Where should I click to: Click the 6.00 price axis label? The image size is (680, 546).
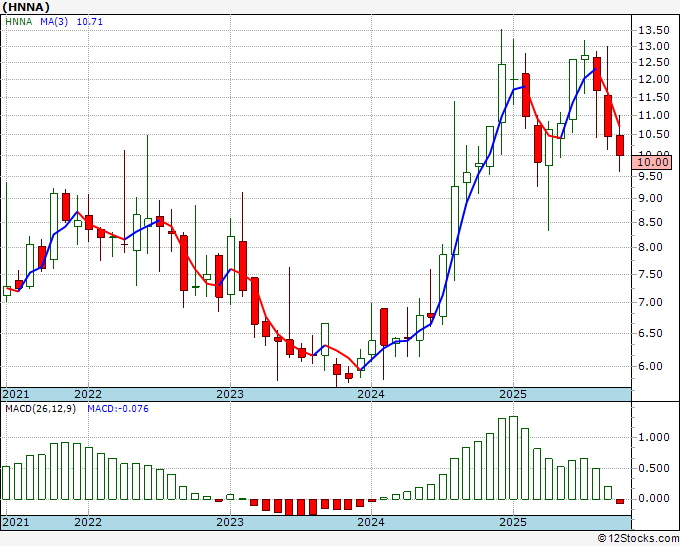point(651,366)
